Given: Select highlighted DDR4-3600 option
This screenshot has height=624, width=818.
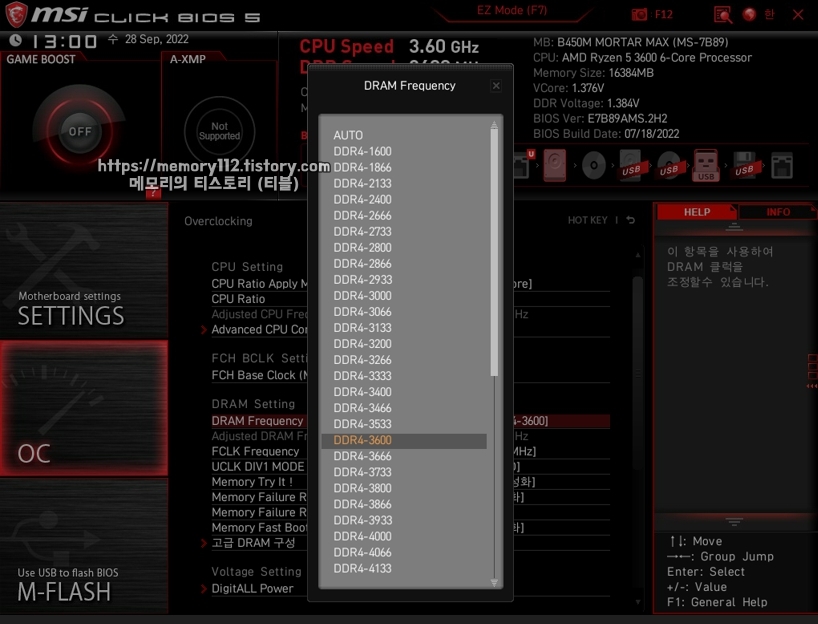Looking at the screenshot, I should tap(404, 440).
